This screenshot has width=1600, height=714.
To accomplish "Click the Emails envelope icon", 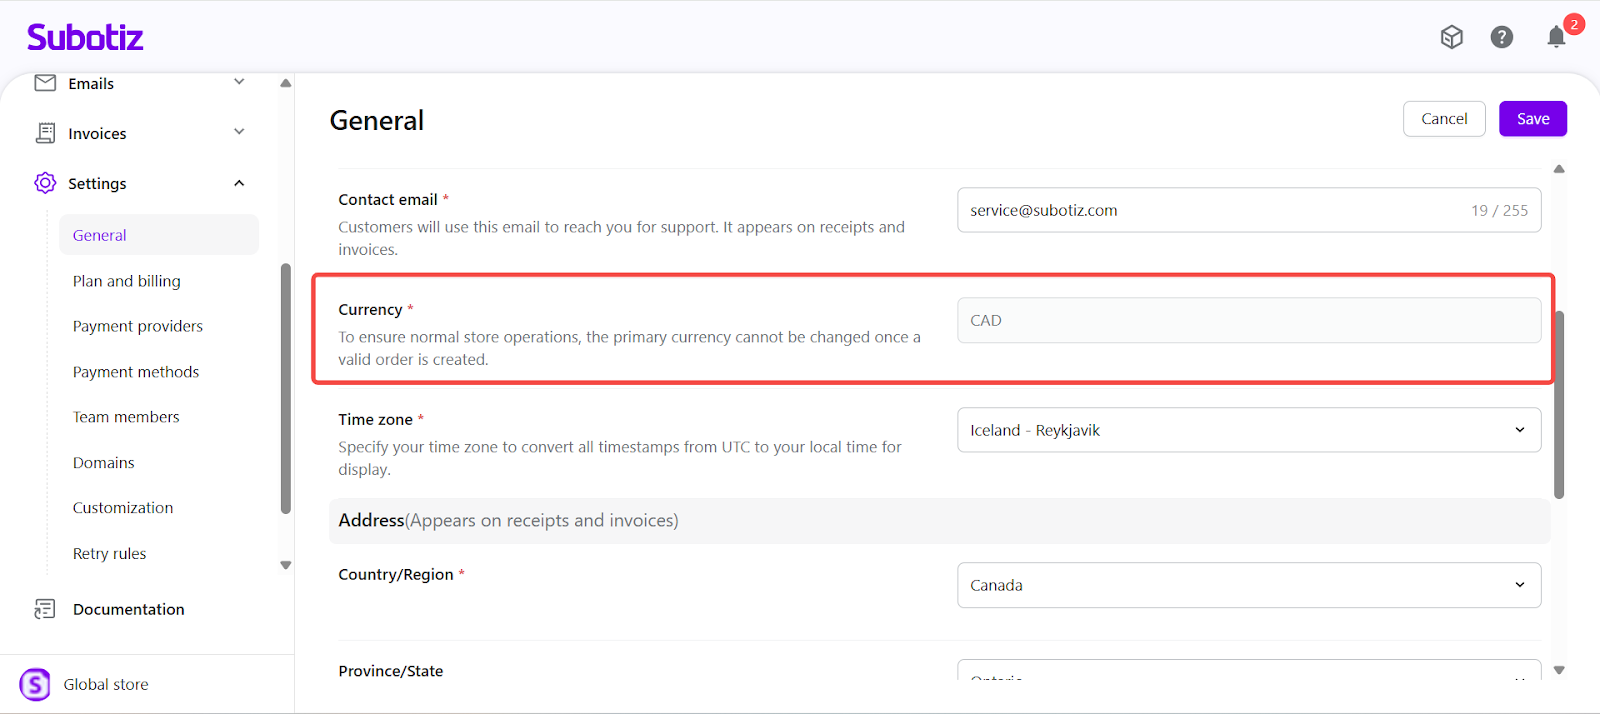I will (45, 83).
